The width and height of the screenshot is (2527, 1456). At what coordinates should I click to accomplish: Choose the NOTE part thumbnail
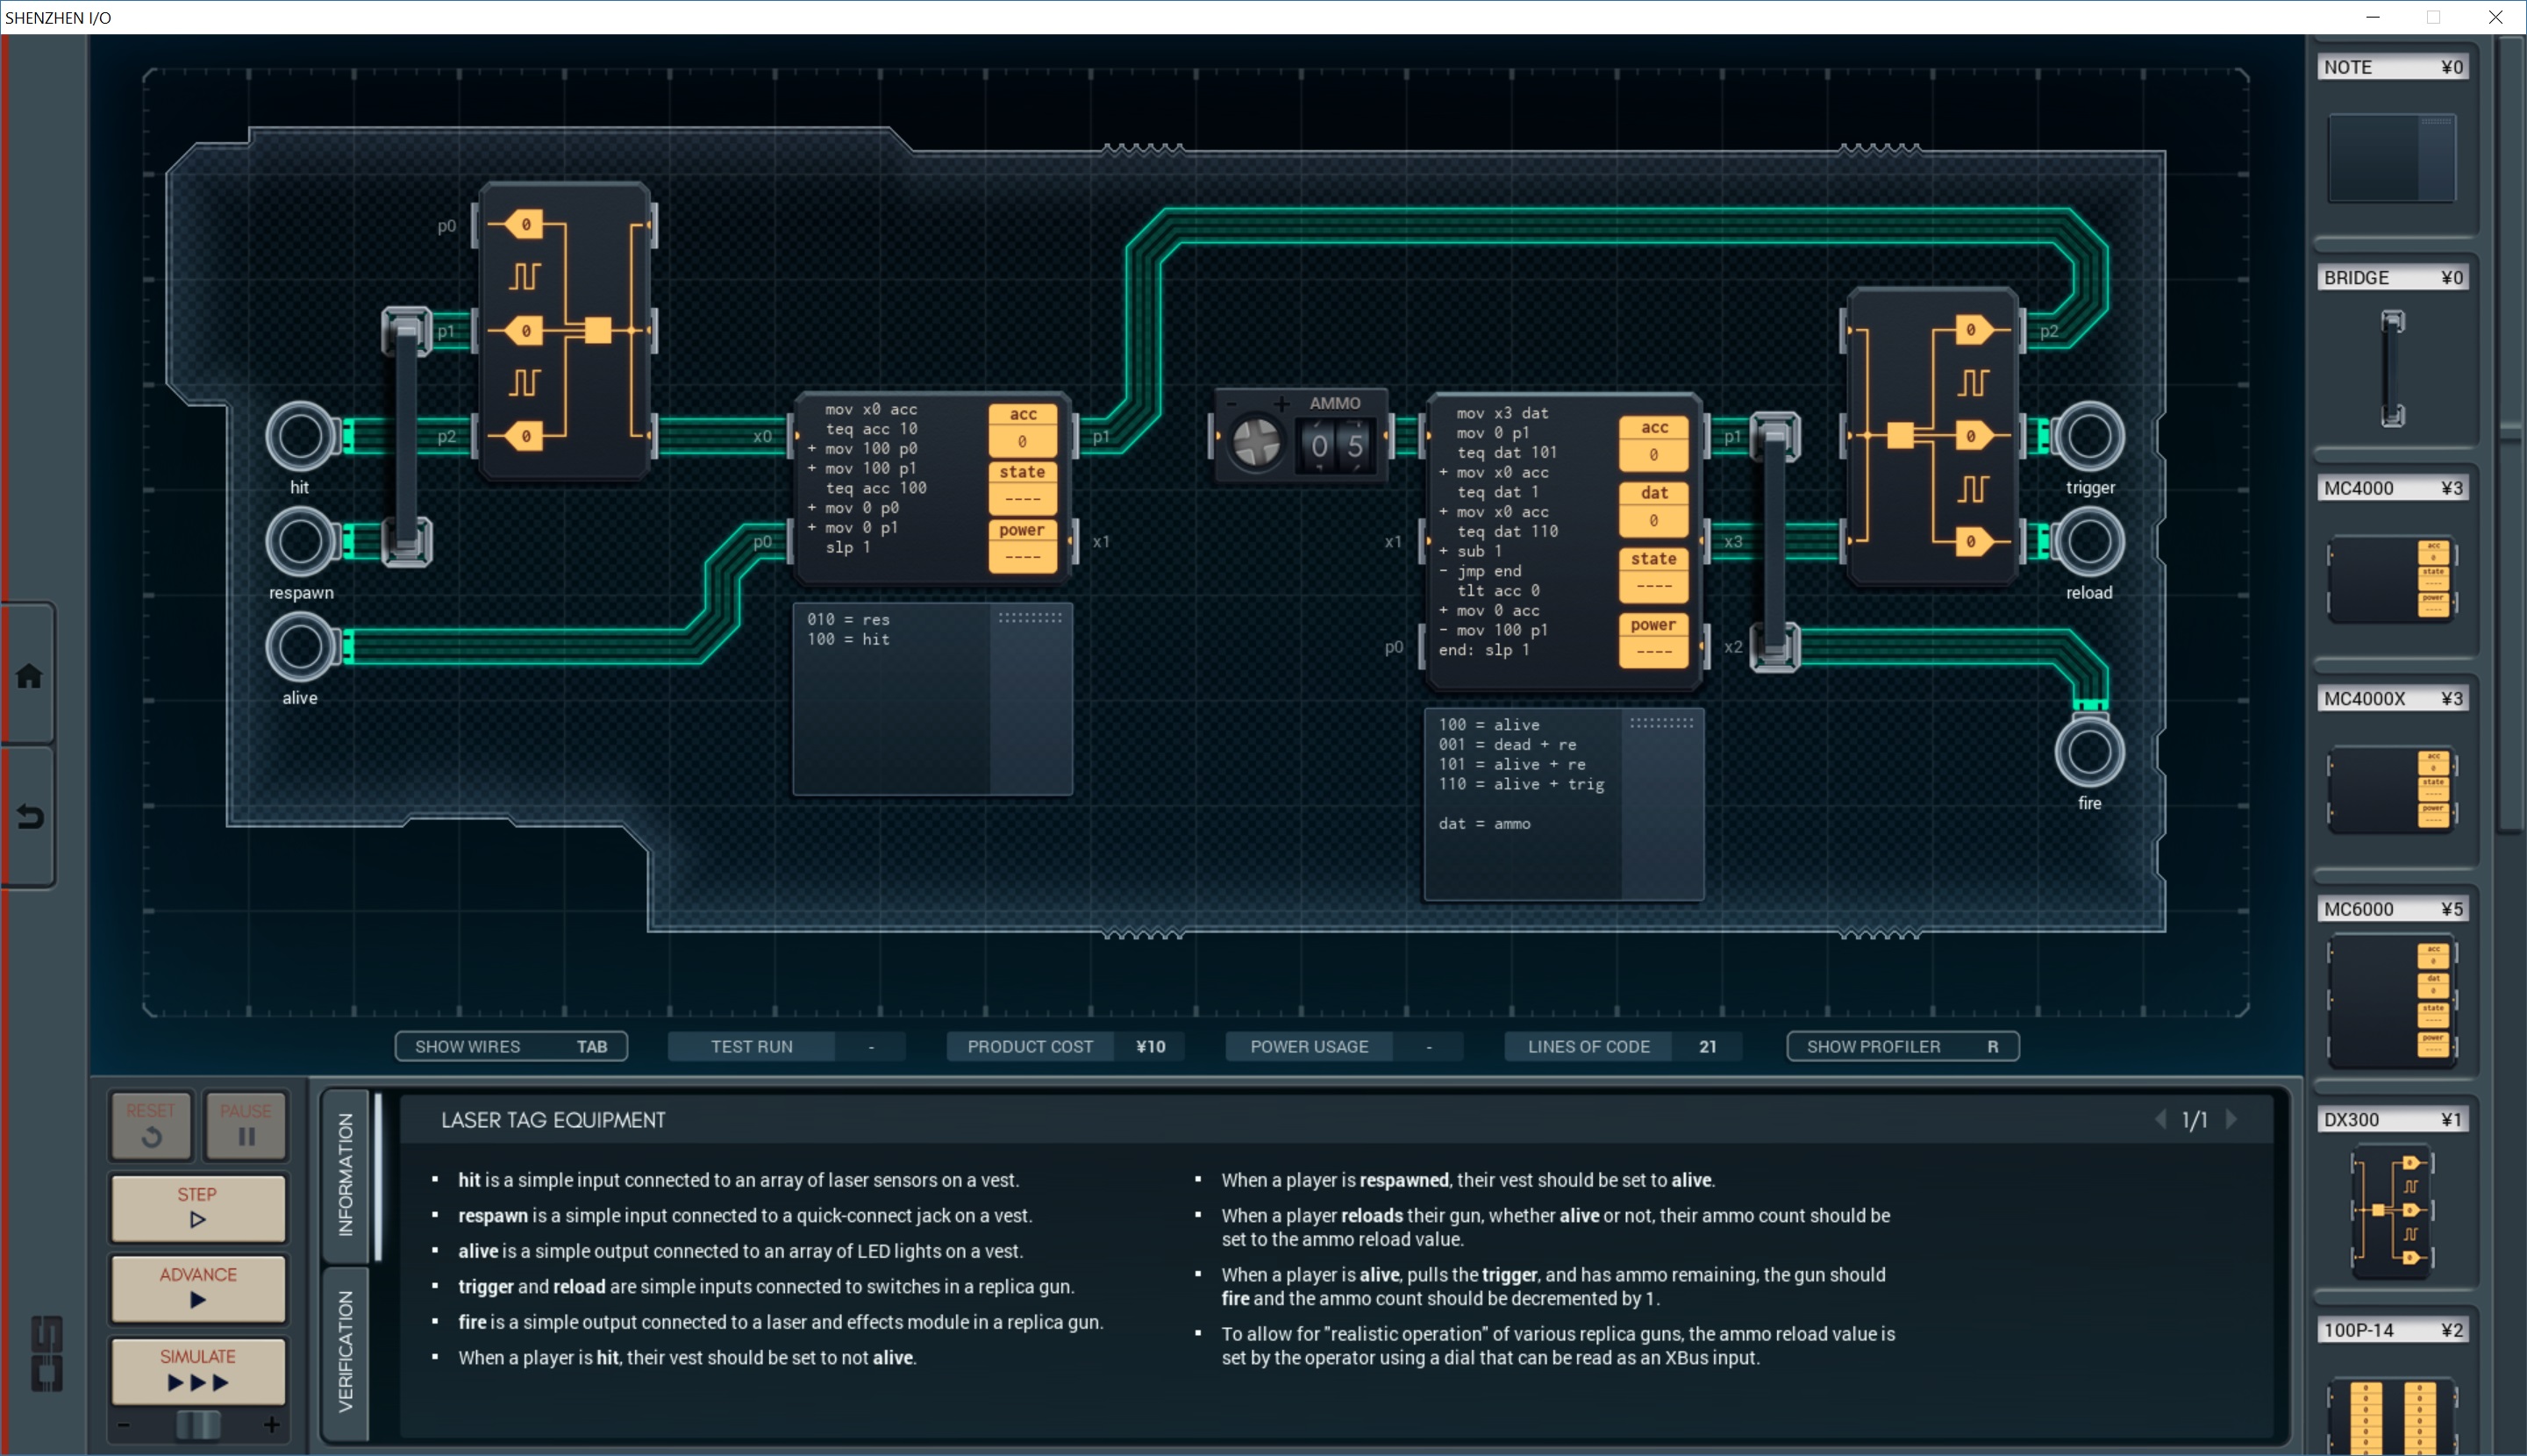tap(2391, 158)
